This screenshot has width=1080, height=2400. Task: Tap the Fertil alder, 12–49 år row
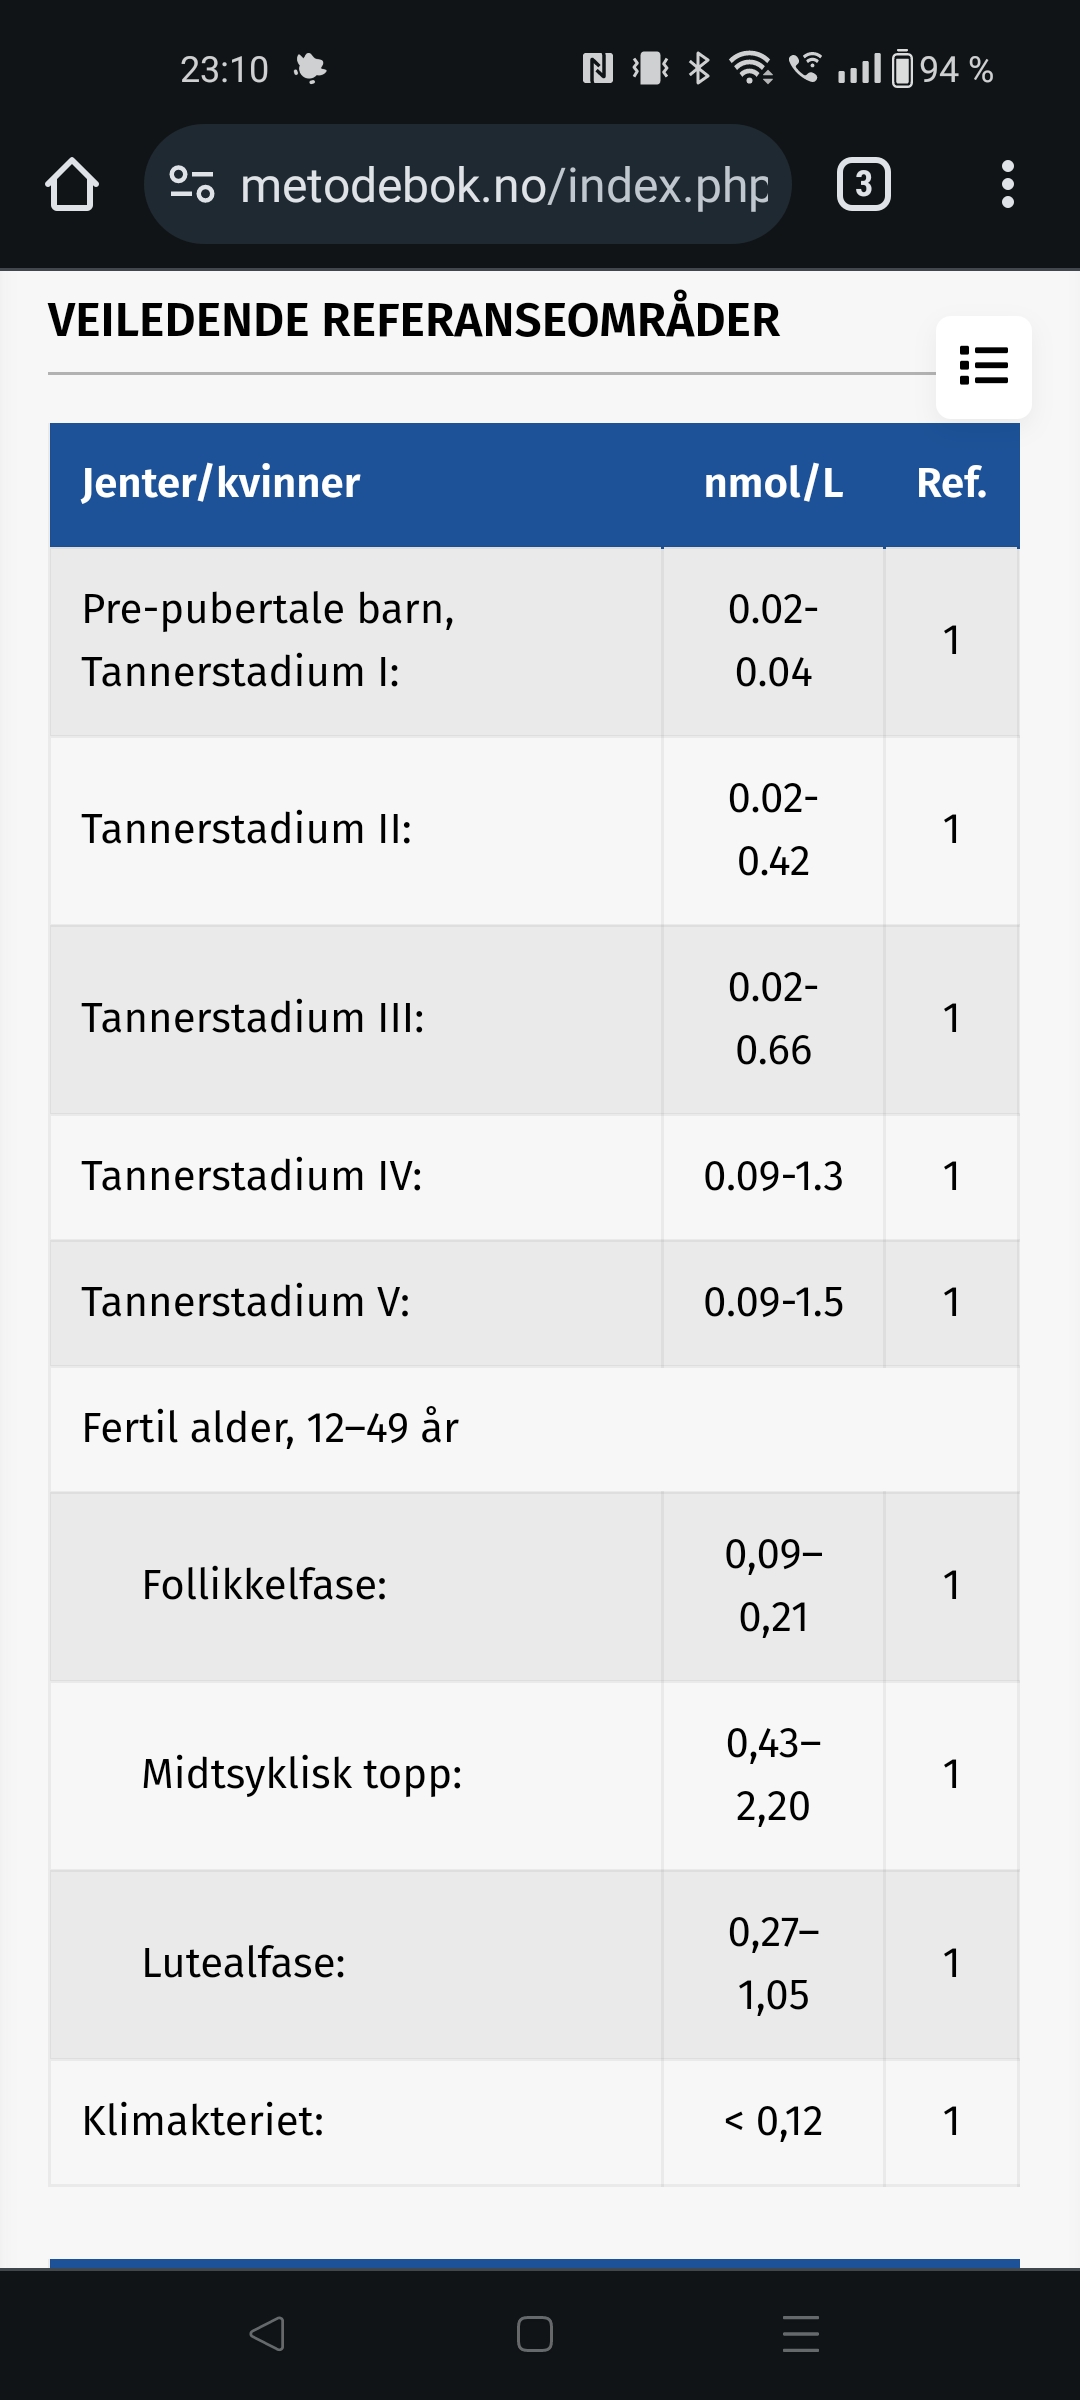point(271,1428)
